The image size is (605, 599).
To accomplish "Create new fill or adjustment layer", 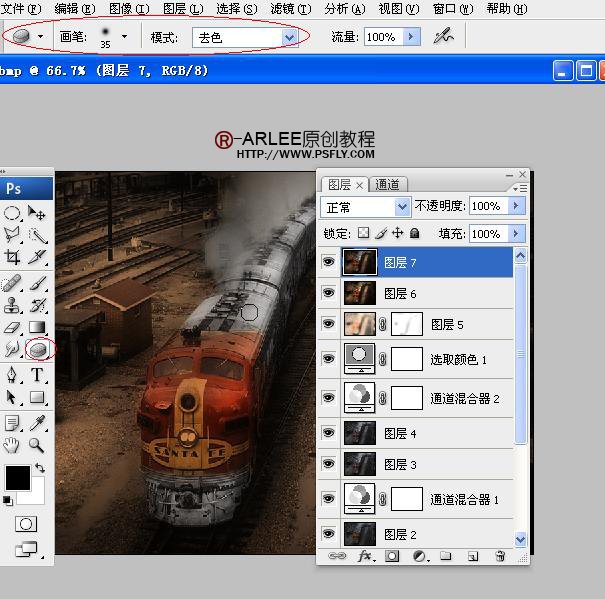I will pos(419,556).
